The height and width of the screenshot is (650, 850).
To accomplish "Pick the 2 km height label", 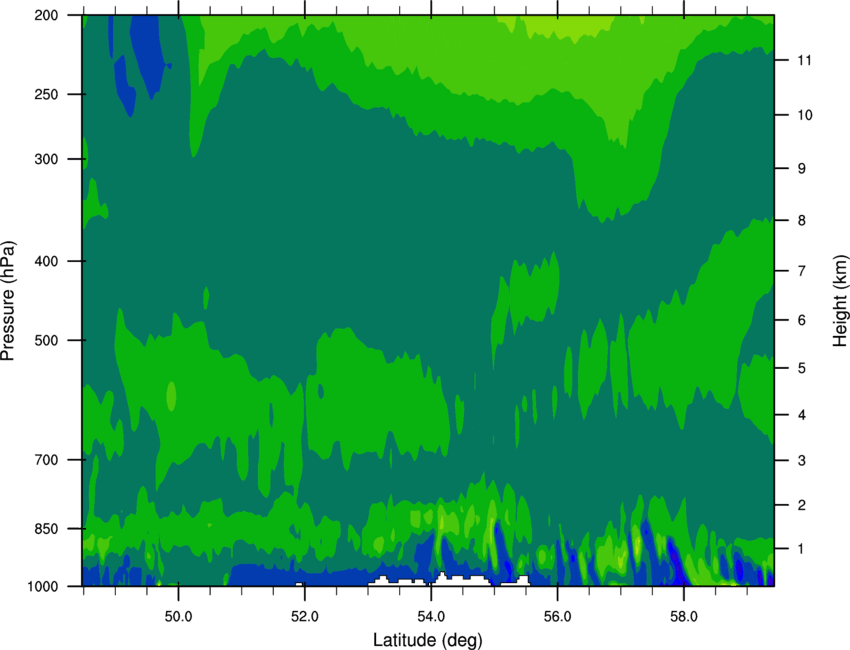I will (x=802, y=505).
